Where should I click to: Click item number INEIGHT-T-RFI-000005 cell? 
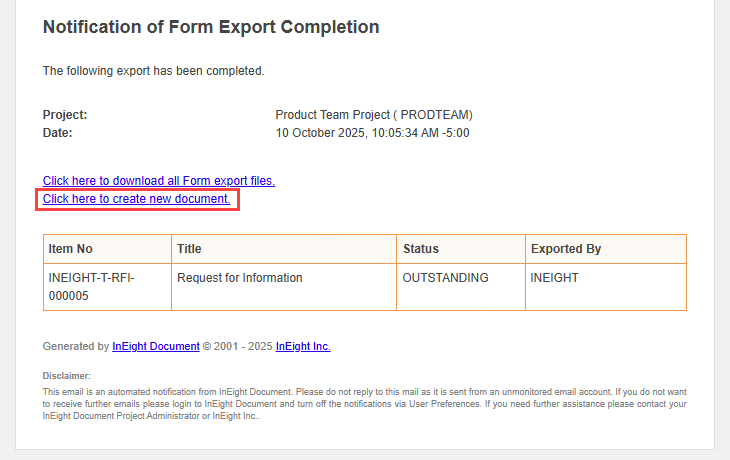coord(91,286)
